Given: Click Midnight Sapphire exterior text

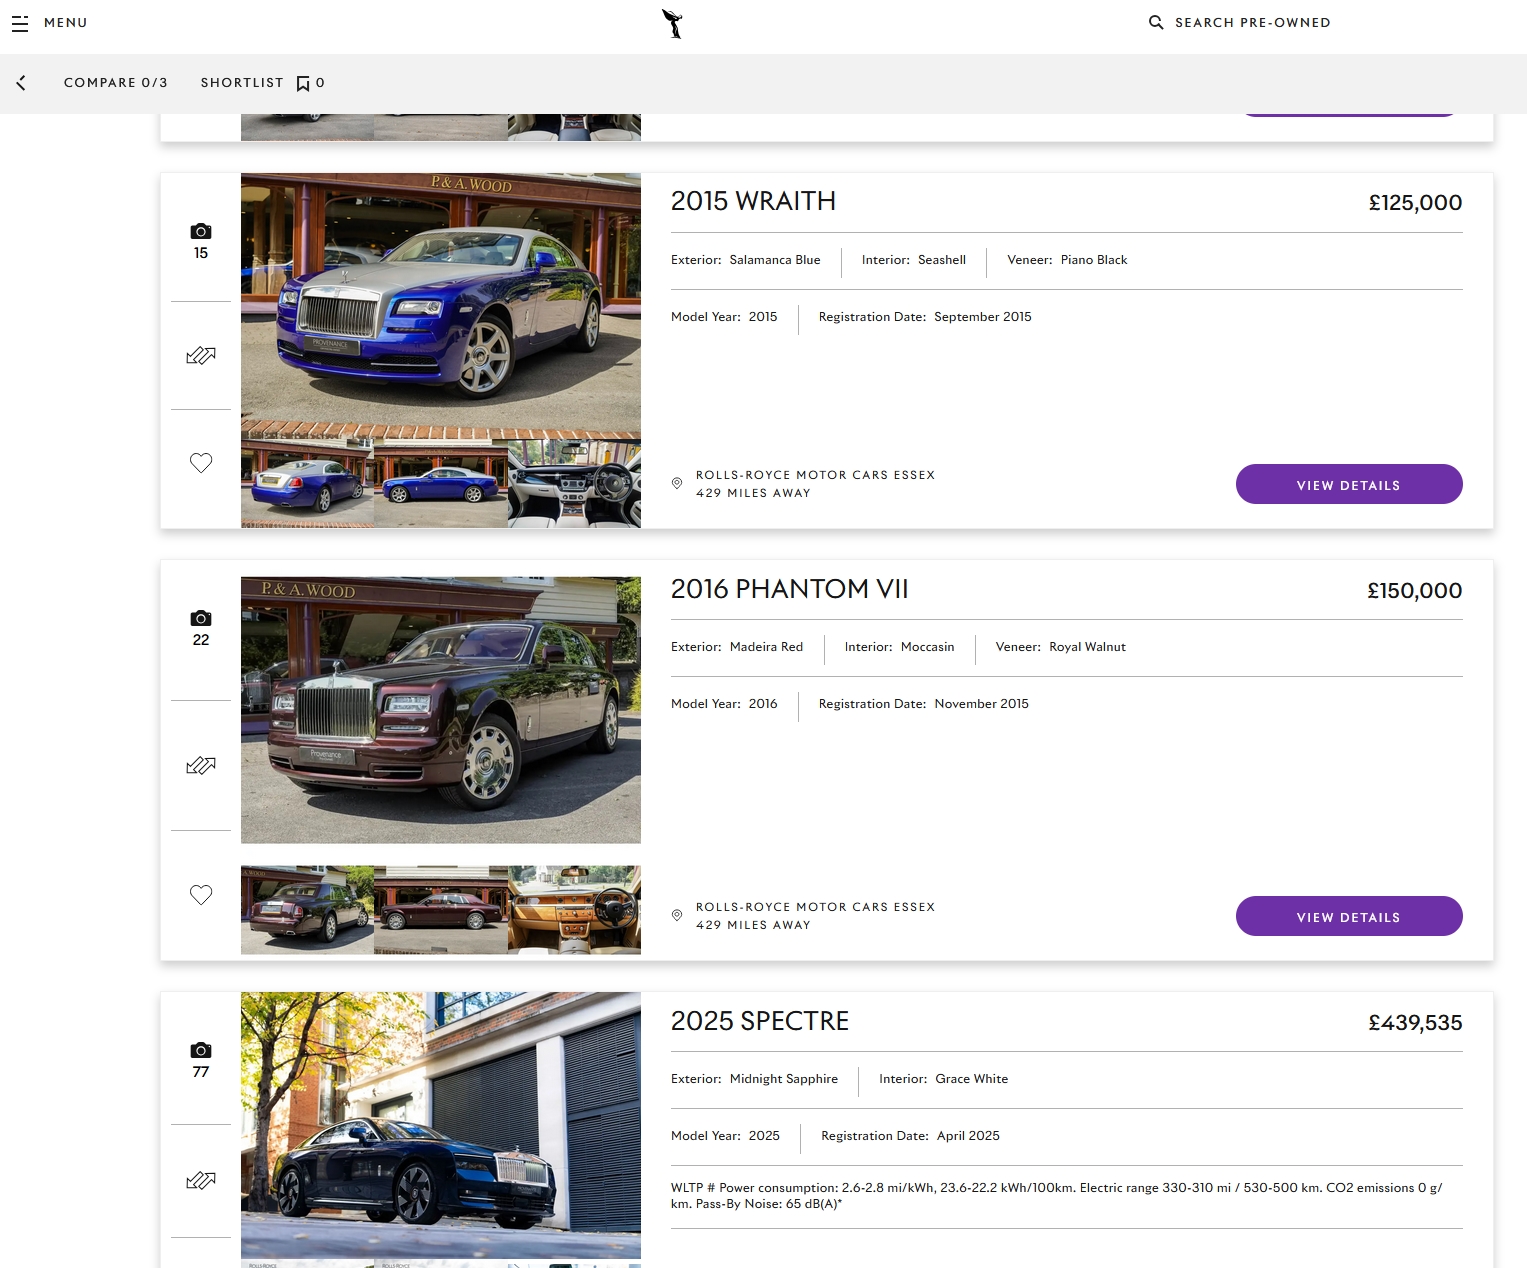Looking at the screenshot, I should click(784, 1079).
